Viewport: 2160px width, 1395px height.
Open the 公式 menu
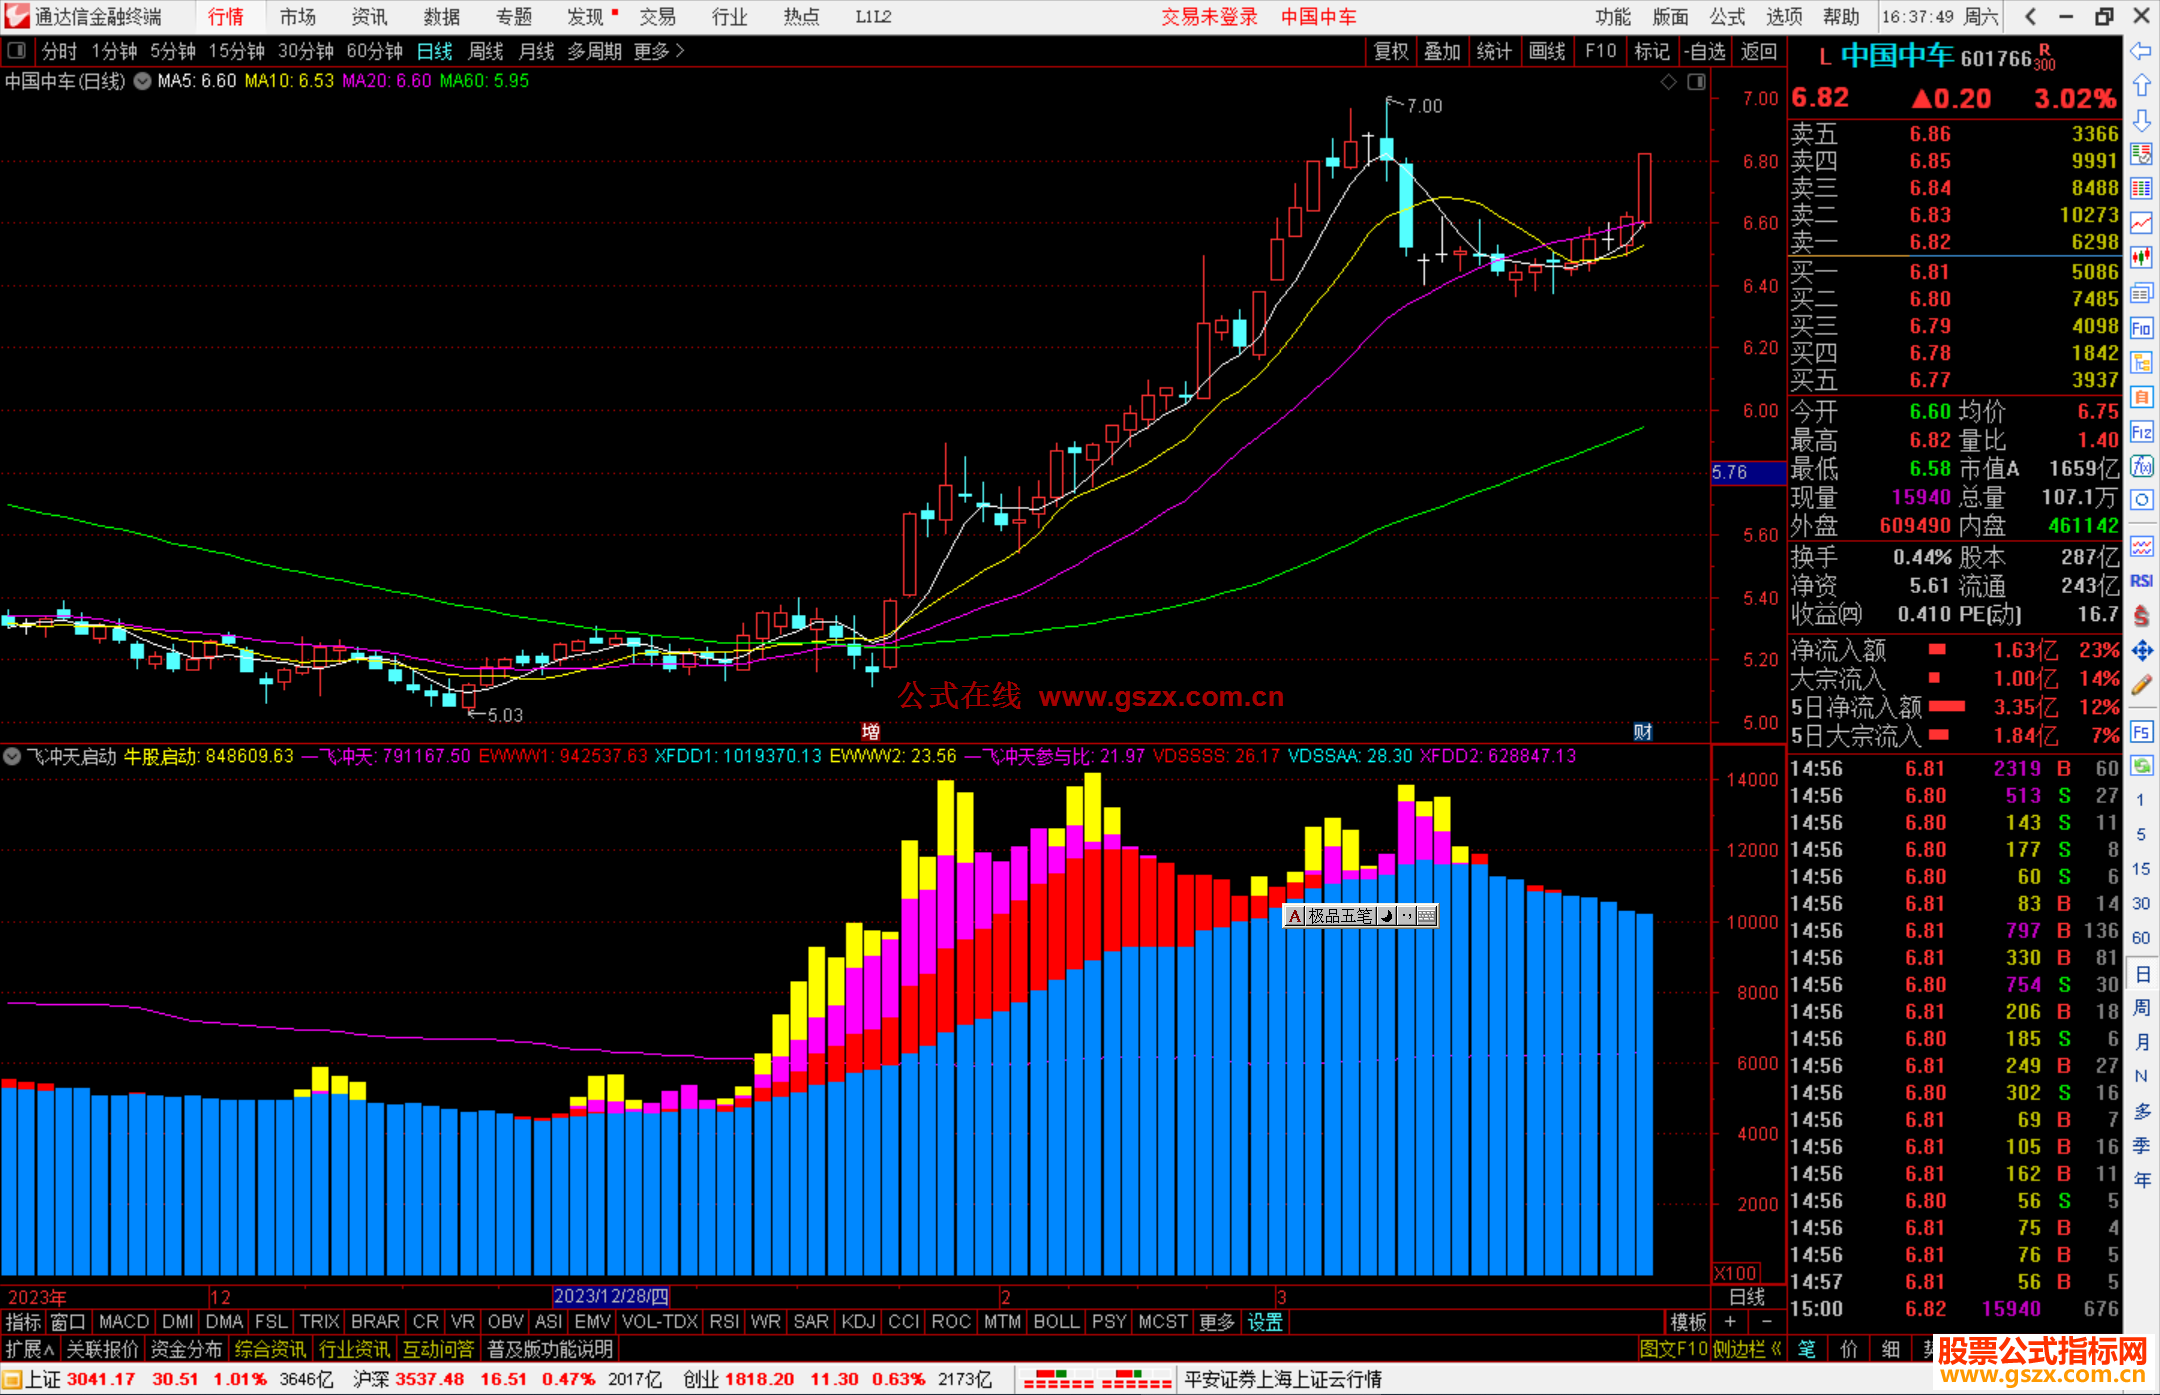pos(1727,17)
